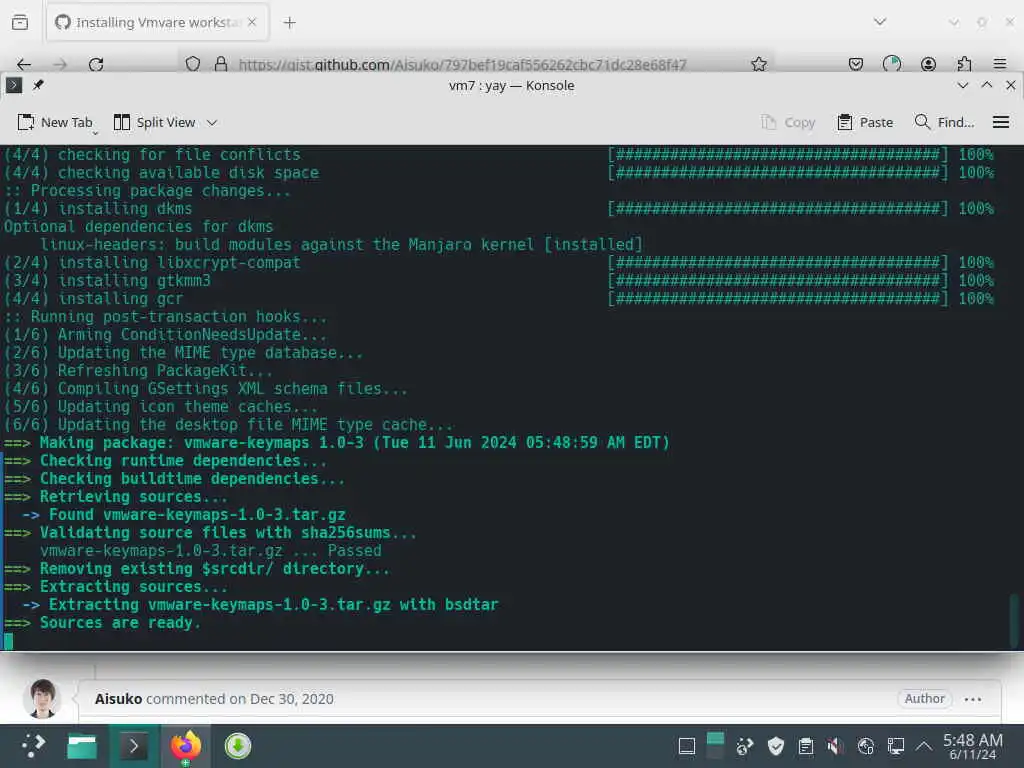
Task: Open the Pocket save icon in Firefox
Action: (856, 64)
